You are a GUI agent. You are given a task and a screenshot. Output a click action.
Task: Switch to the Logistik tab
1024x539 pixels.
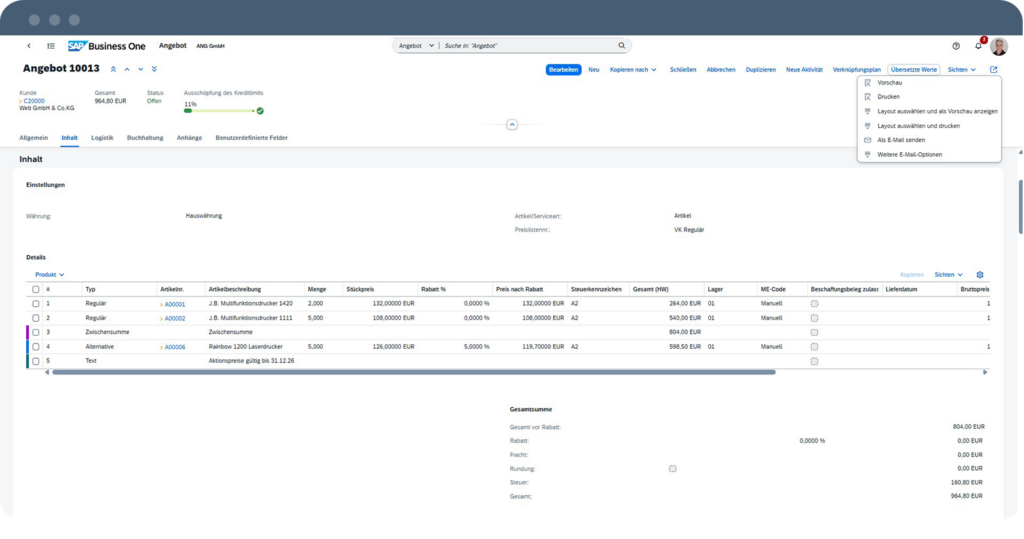click(x=102, y=138)
